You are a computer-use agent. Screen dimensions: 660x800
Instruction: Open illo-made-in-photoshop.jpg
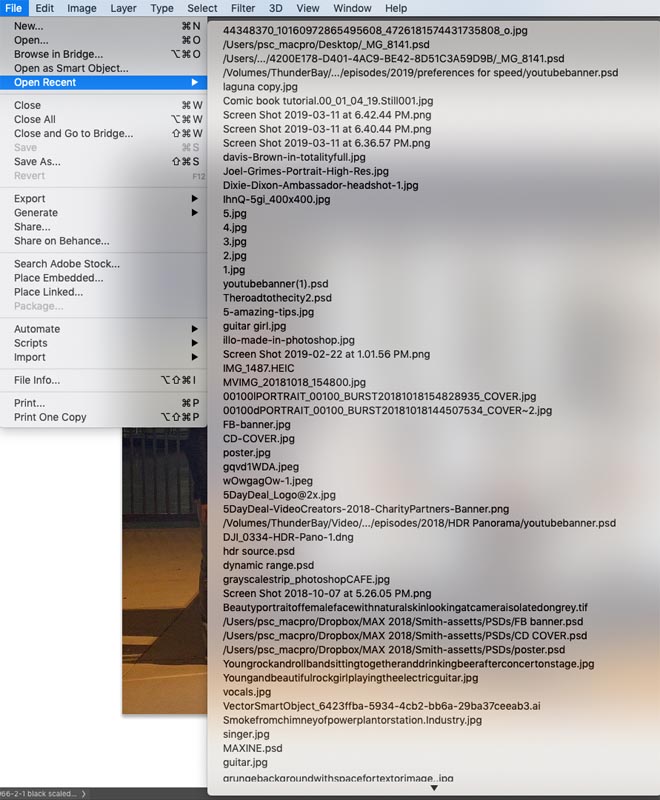(x=289, y=340)
